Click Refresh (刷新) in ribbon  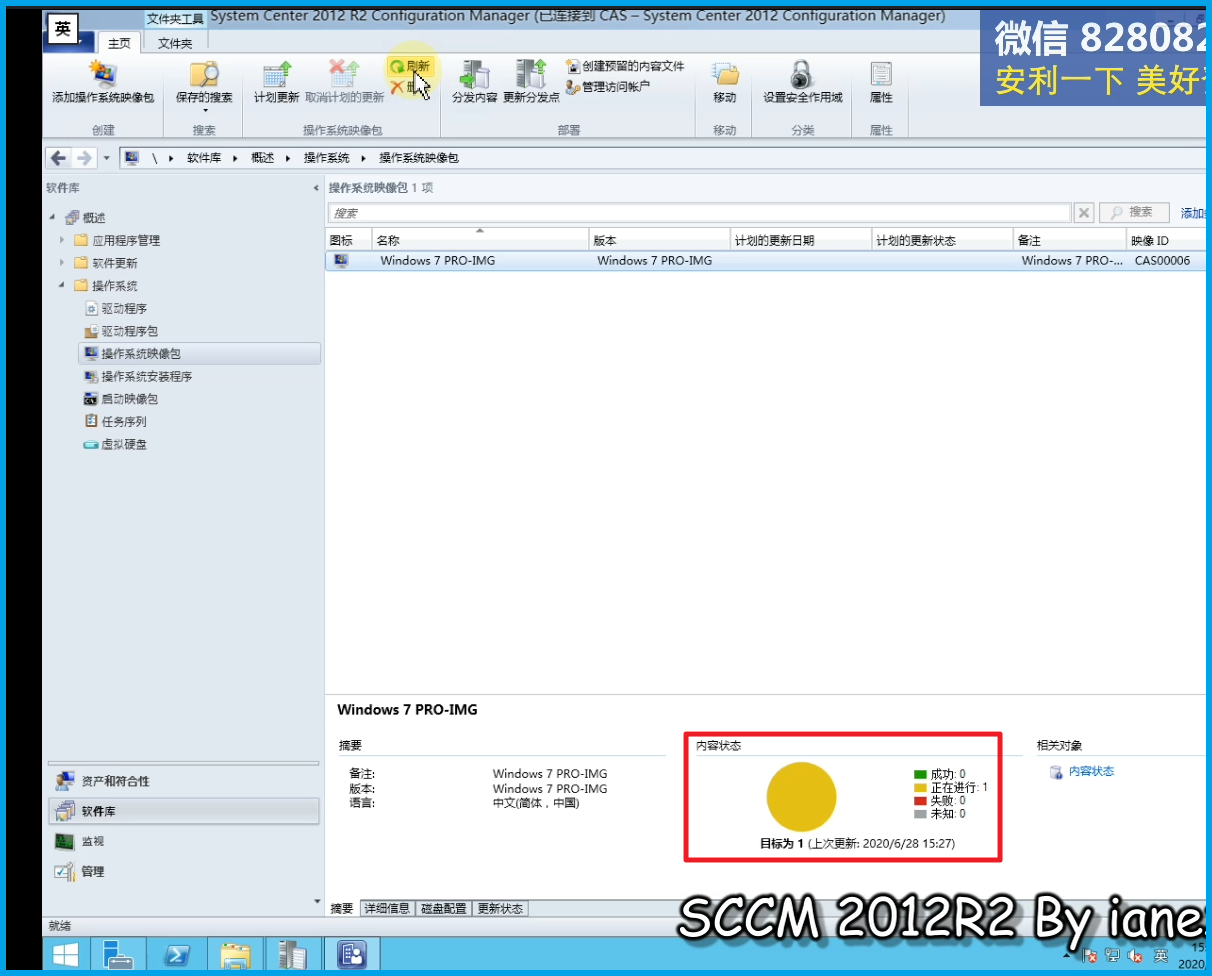pos(410,65)
